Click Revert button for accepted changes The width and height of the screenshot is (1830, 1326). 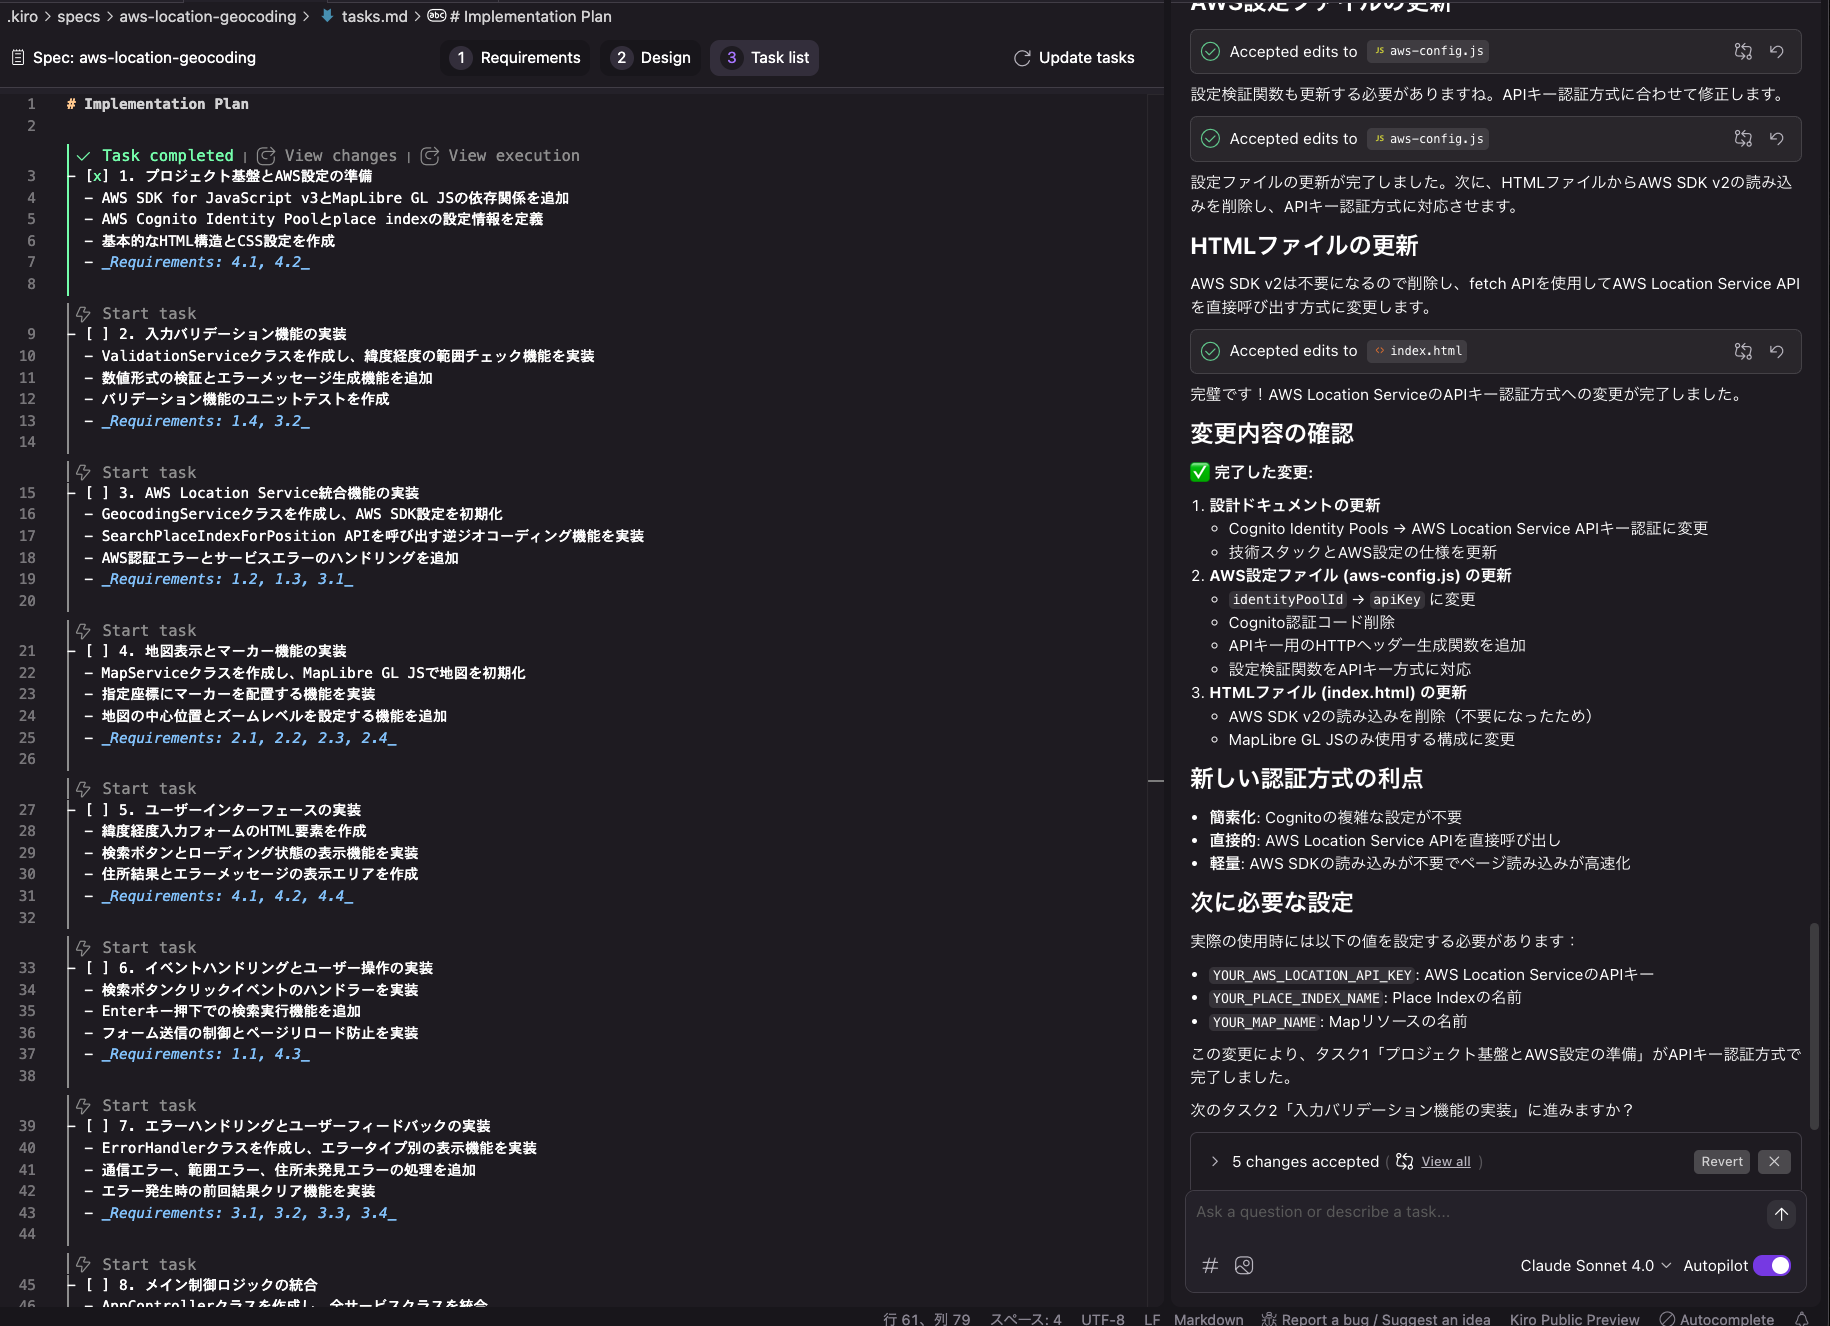(x=1722, y=1162)
